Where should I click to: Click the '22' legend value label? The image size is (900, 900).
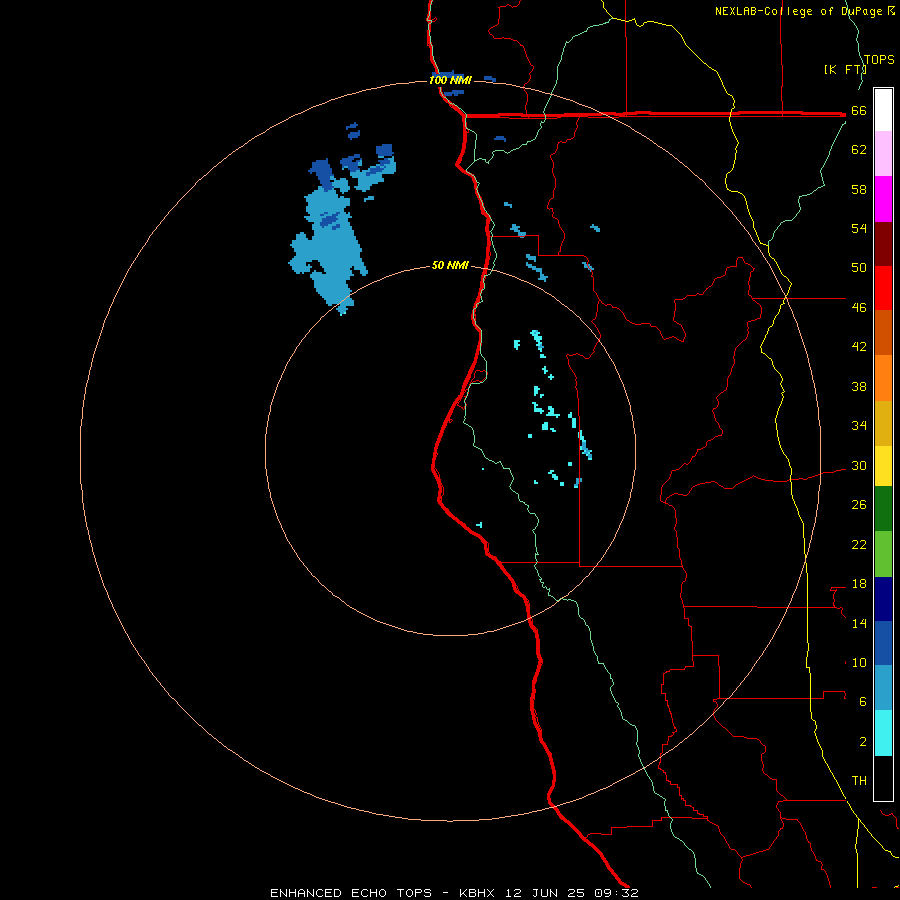click(859, 545)
